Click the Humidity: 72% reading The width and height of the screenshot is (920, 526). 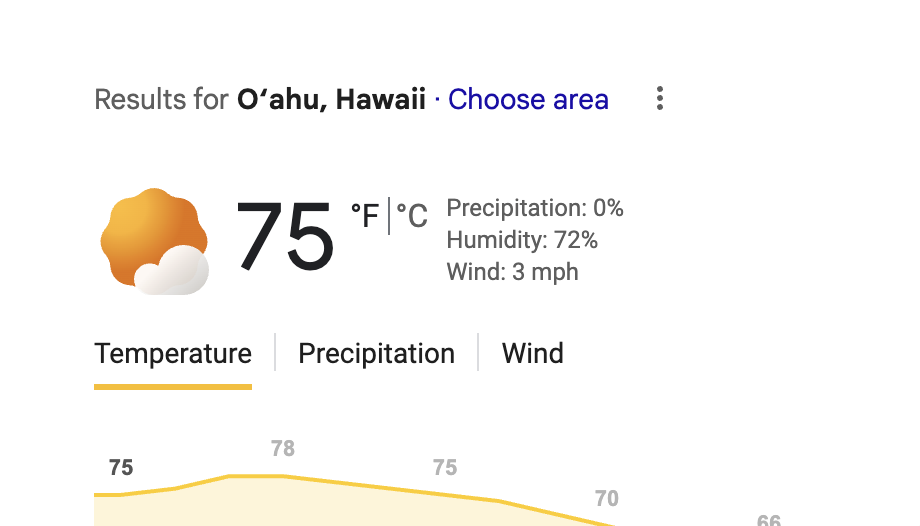(x=521, y=240)
